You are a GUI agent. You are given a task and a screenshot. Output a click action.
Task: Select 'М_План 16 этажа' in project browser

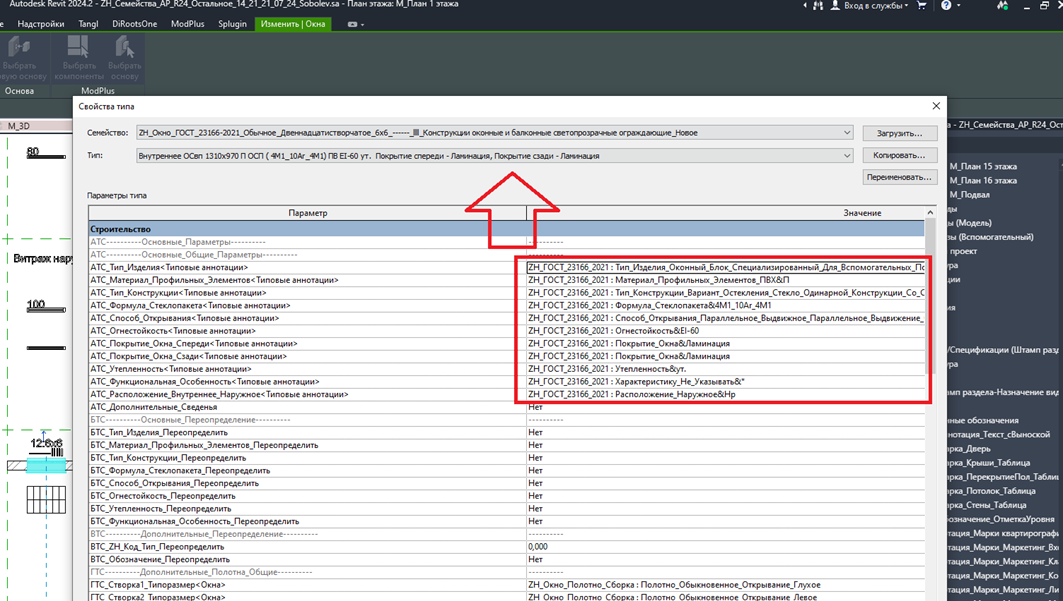pos(983,180)
